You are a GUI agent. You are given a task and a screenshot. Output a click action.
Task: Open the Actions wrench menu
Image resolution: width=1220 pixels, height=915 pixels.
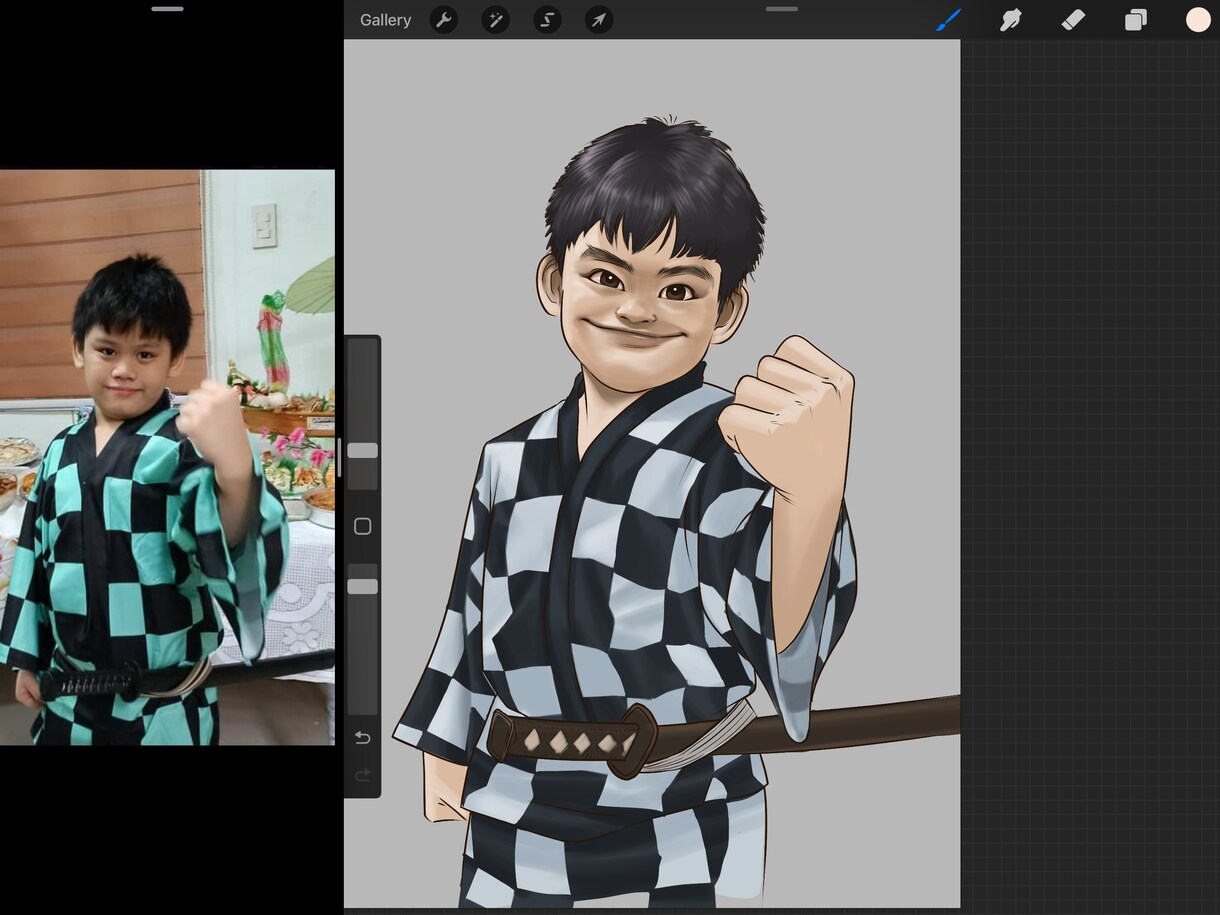coord(444,20)
